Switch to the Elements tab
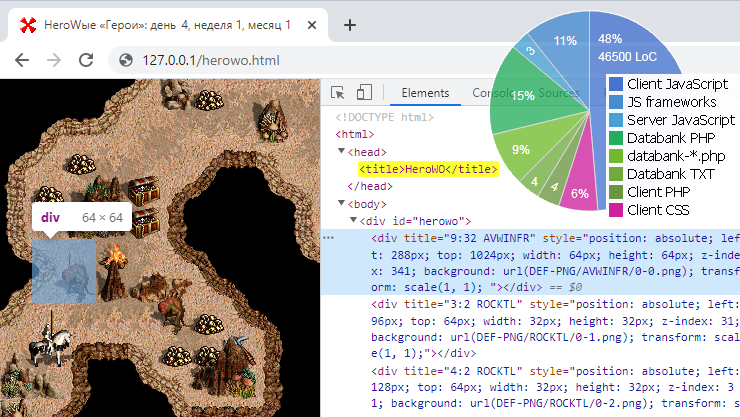The height and width of the screenshot is (417, 740). pos(425,93)
